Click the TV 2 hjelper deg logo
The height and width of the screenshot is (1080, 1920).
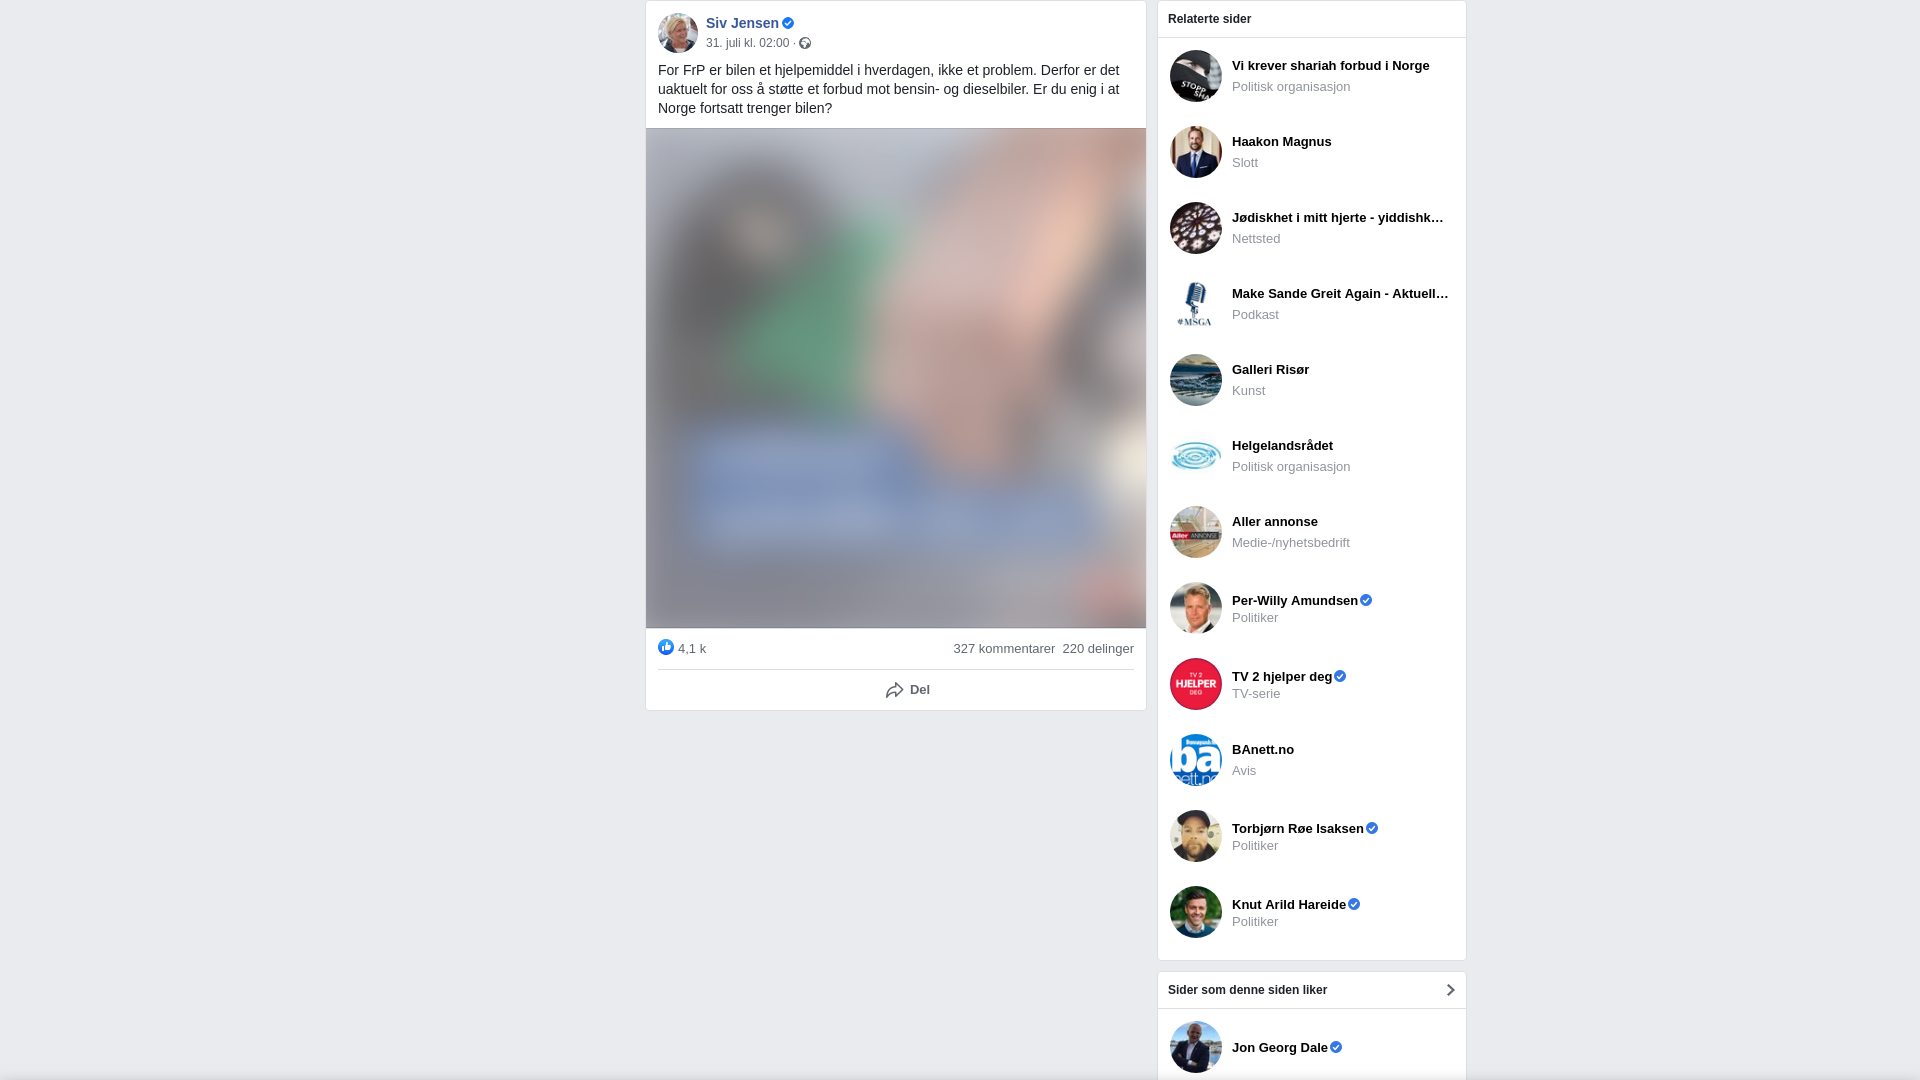(x=1196, y=684)
